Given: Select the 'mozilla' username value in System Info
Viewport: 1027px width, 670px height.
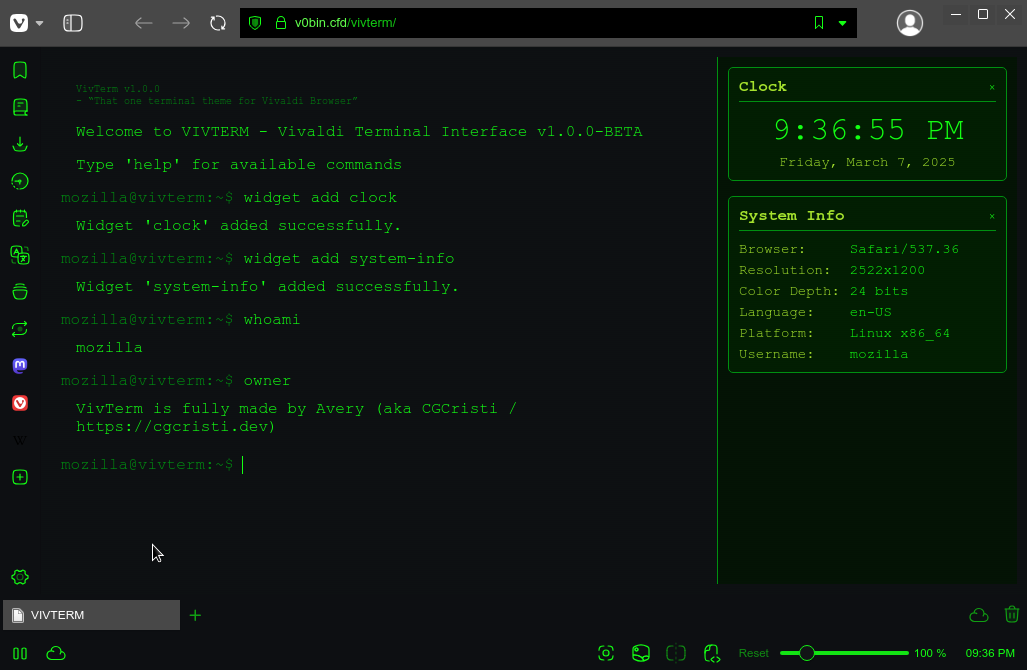Looking at the screenshot, I should 879,354.
